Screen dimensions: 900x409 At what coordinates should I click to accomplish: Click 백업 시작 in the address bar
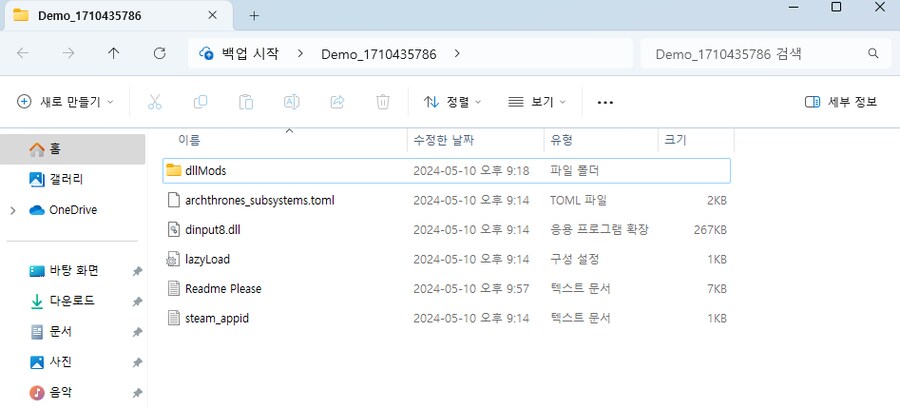pyautogui.click(x=250, y=54)
